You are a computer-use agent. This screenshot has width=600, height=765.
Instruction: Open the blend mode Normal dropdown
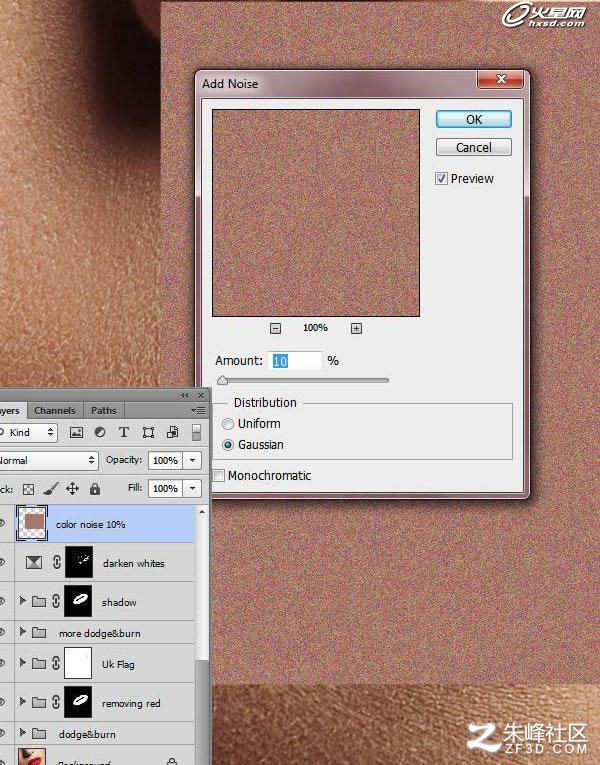[48, 461]
